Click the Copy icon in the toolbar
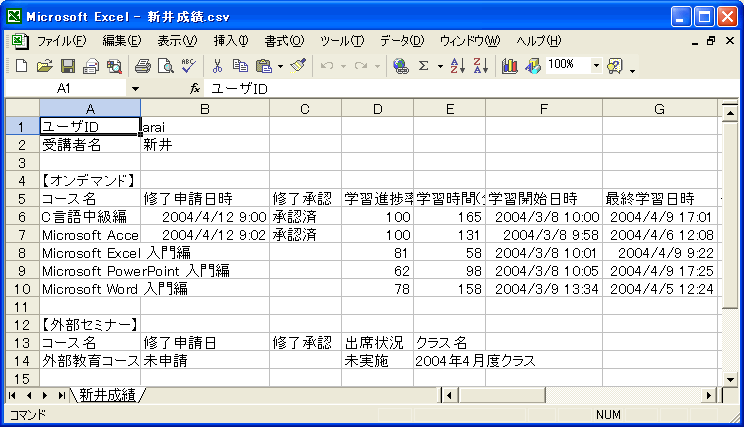The width and height of the screenshot is (744, 427). [x=241, y=66]
